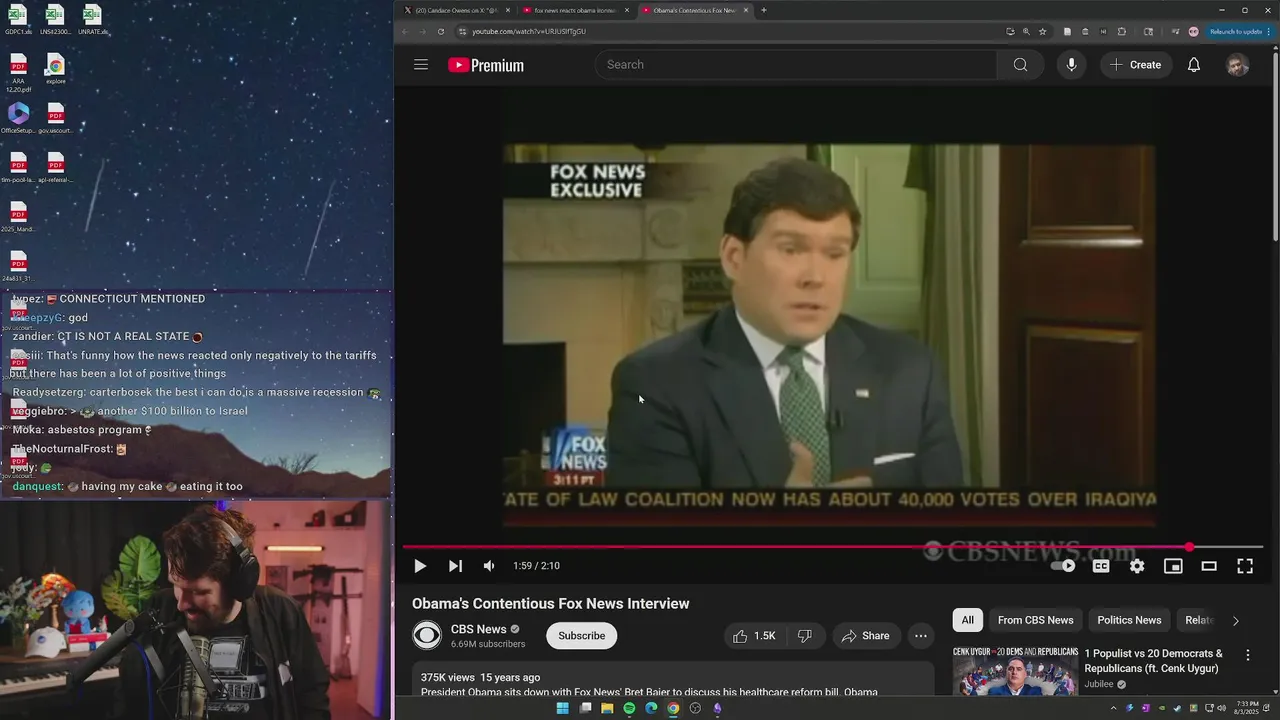This screenshot has height=720, width=1280.
Task: Play the paused video
Action: tap(420, 566)
